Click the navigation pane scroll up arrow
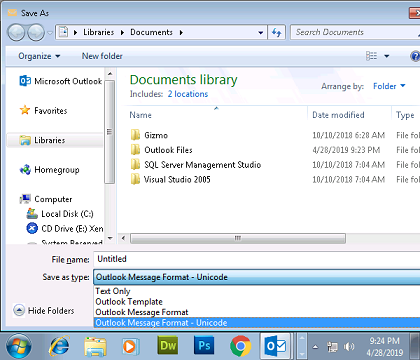420x360 pixels. [x=110, y=74]
